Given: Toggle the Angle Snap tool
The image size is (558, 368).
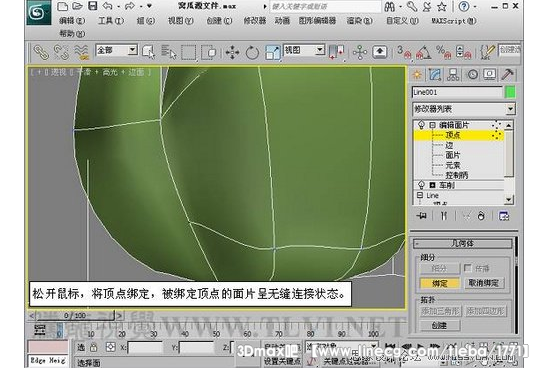Looking at the screenshot, I should (423, 52).
